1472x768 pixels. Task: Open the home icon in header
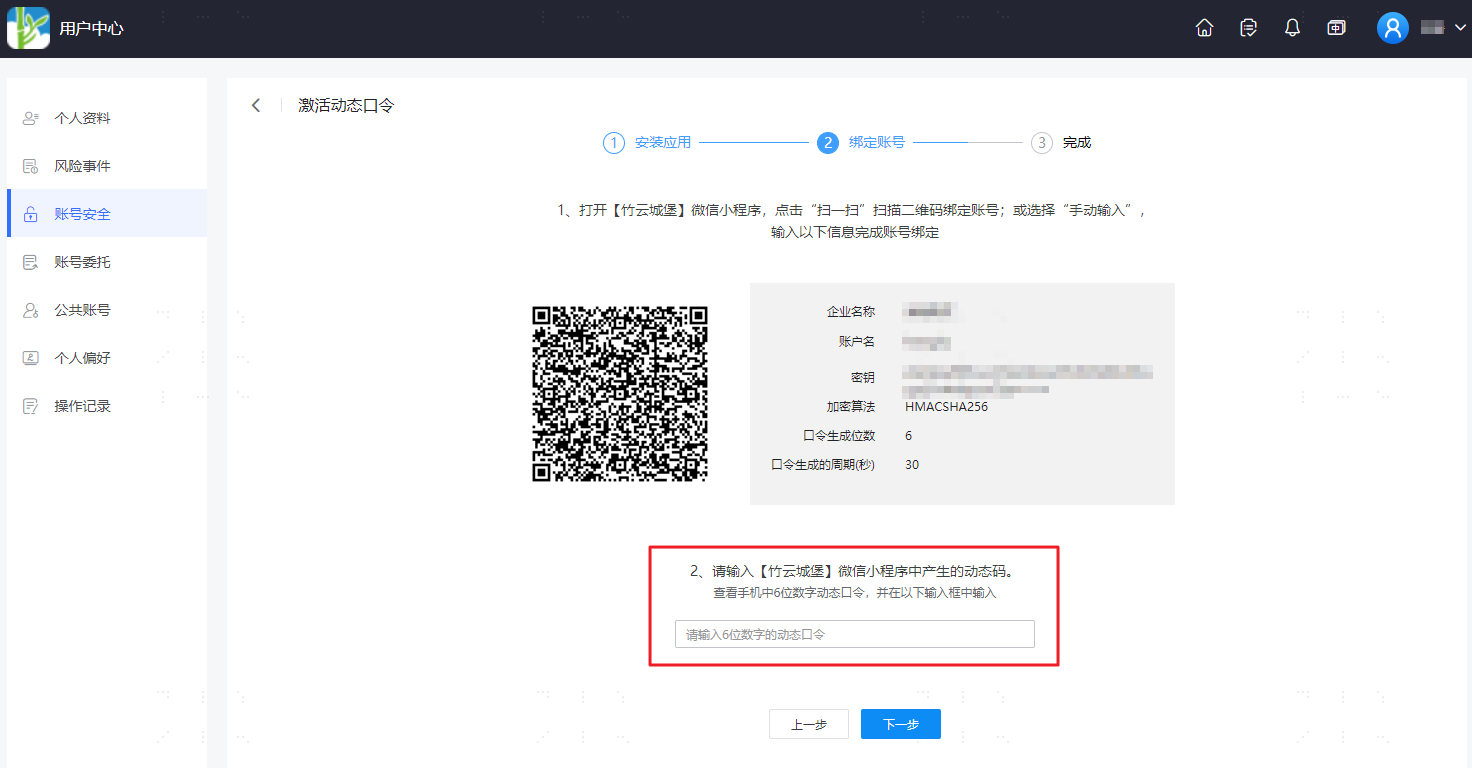click(x=1205, y=28)
